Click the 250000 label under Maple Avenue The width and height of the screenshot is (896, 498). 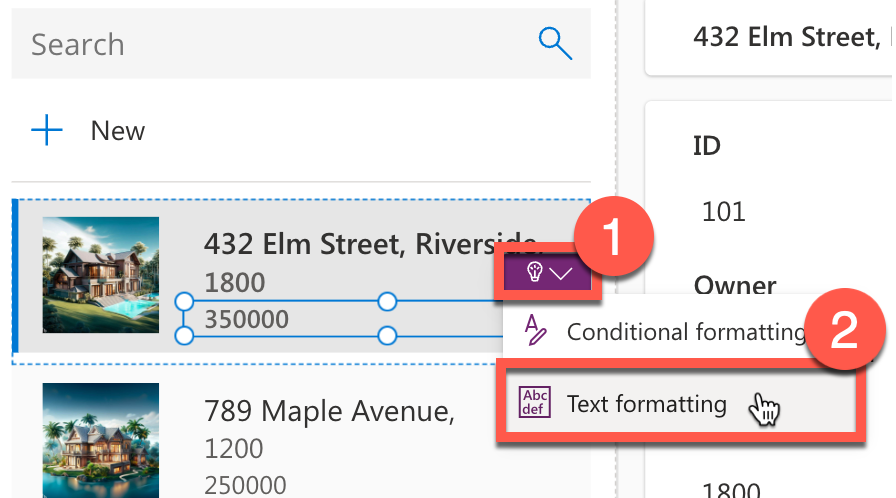(x=246, y=485)
